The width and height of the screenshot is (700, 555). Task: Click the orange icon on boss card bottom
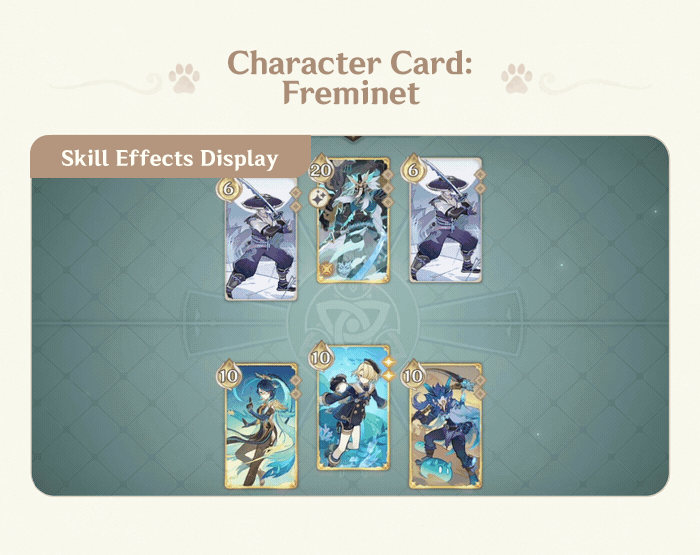point(327,269)
